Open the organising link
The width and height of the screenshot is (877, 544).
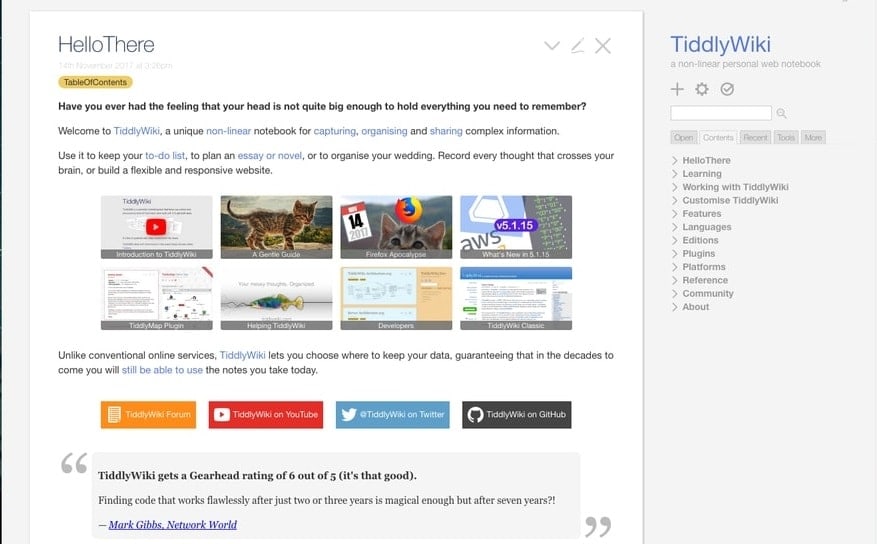(x=384, y=131)
